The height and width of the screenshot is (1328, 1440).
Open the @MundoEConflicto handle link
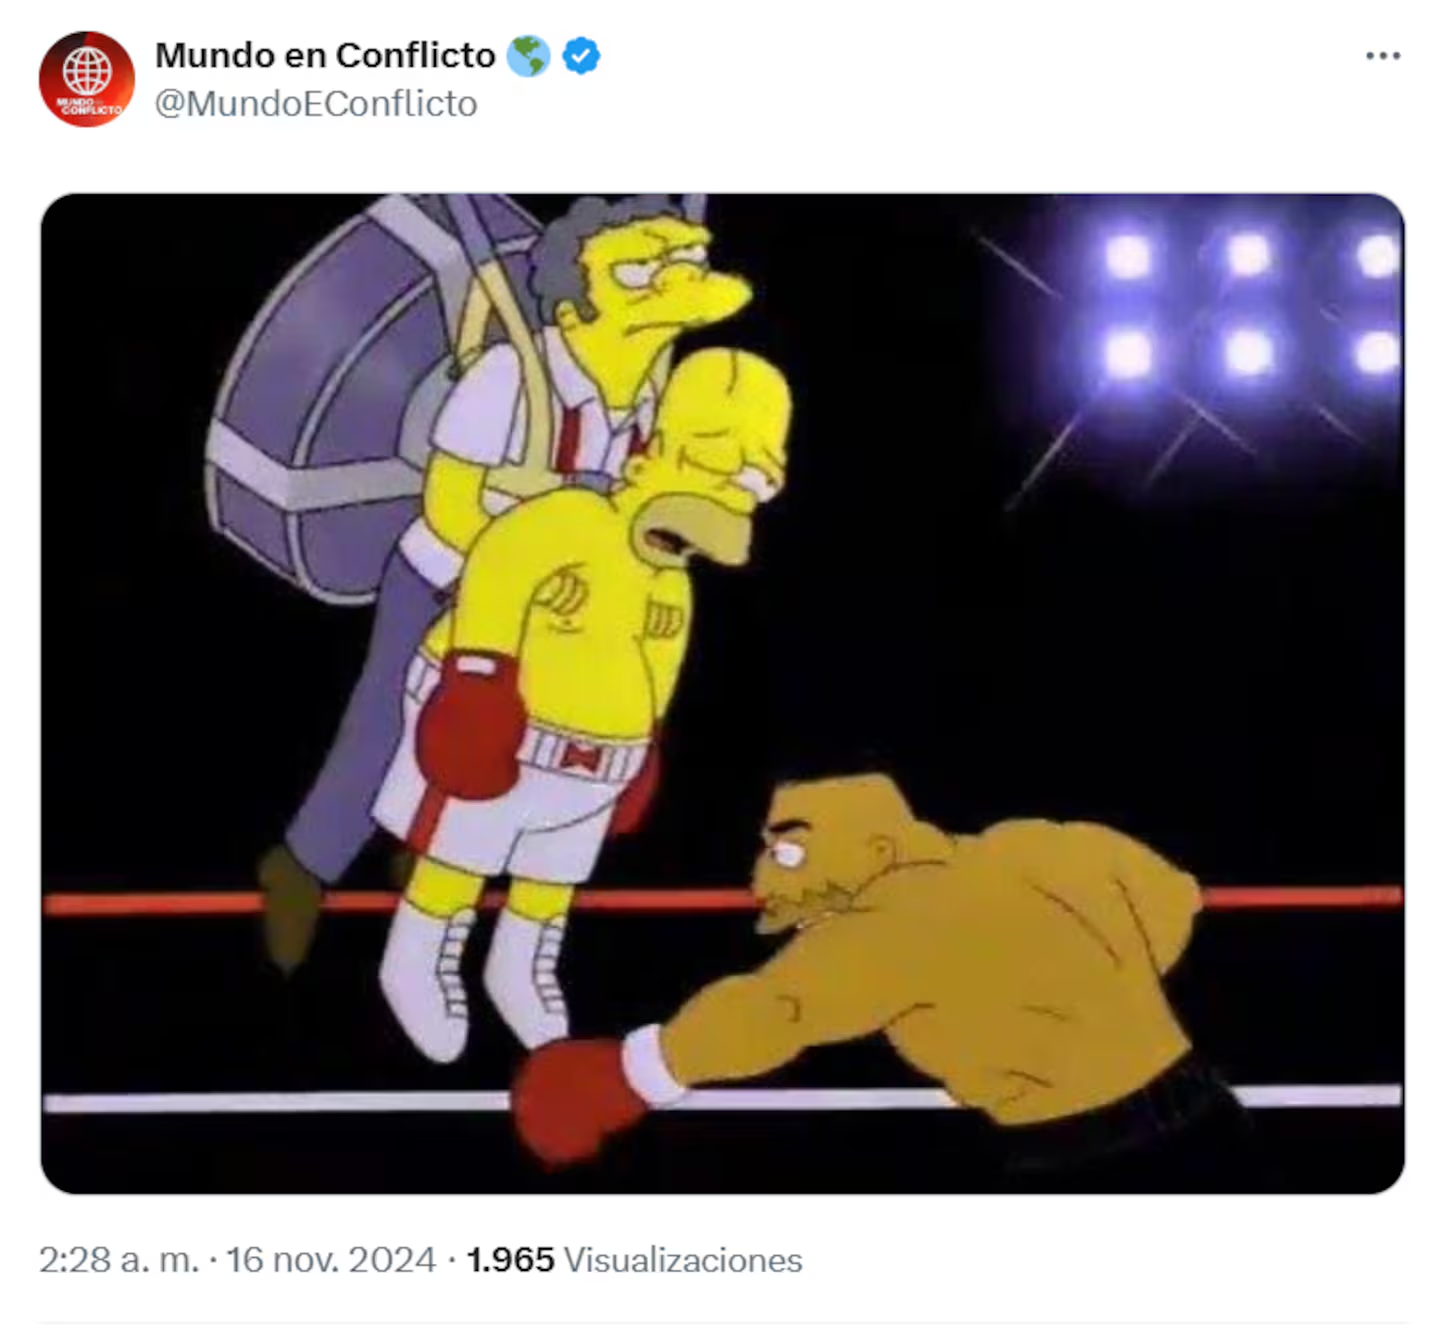(x=316, y=104)
